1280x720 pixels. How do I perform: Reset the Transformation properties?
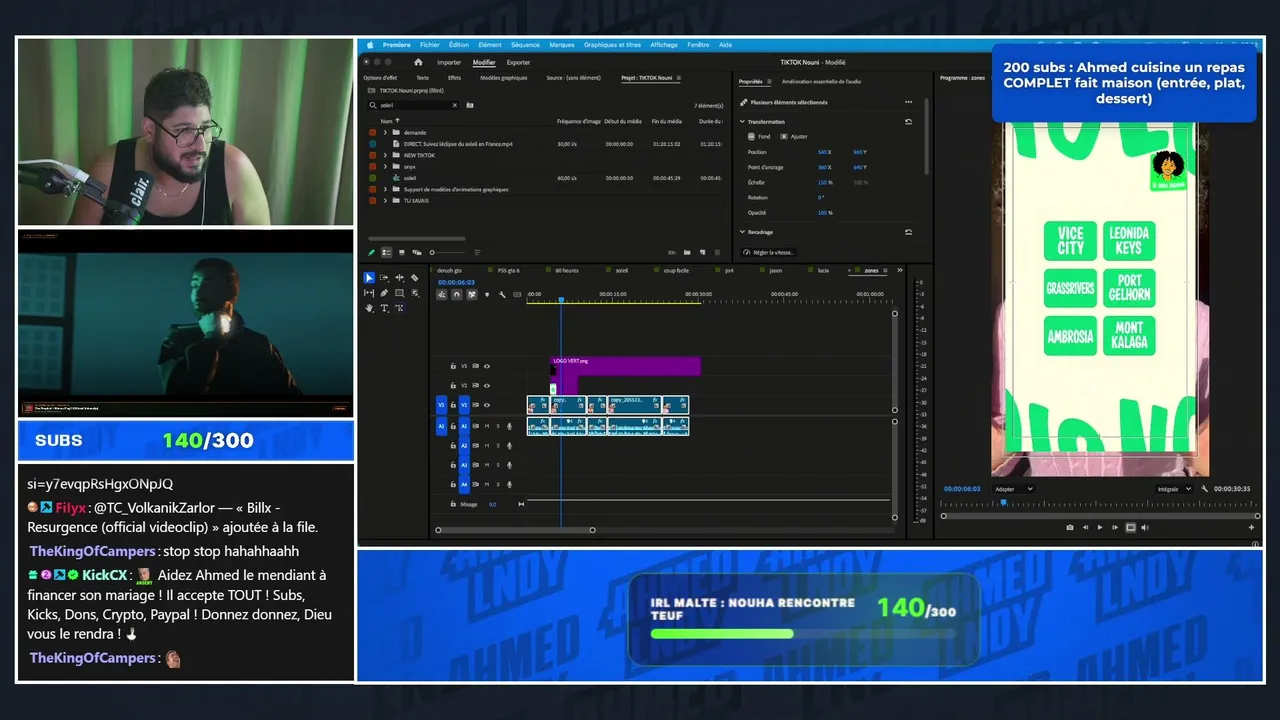pyautogui.click(x=908, y=121)
